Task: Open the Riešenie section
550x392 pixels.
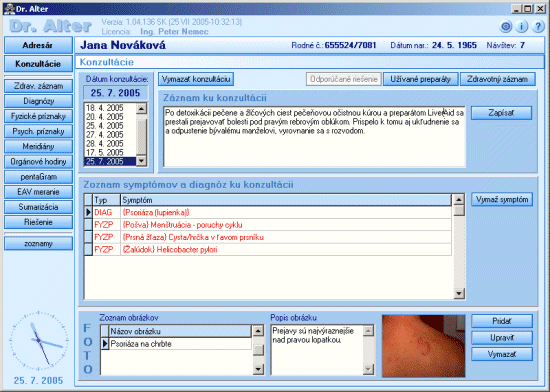Action: click(38, 222)
